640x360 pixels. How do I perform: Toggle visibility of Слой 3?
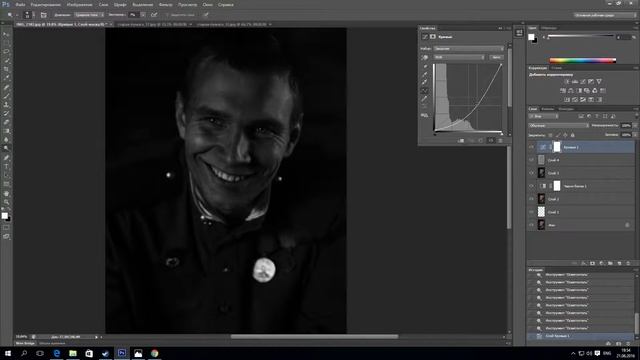pos(531,173)
